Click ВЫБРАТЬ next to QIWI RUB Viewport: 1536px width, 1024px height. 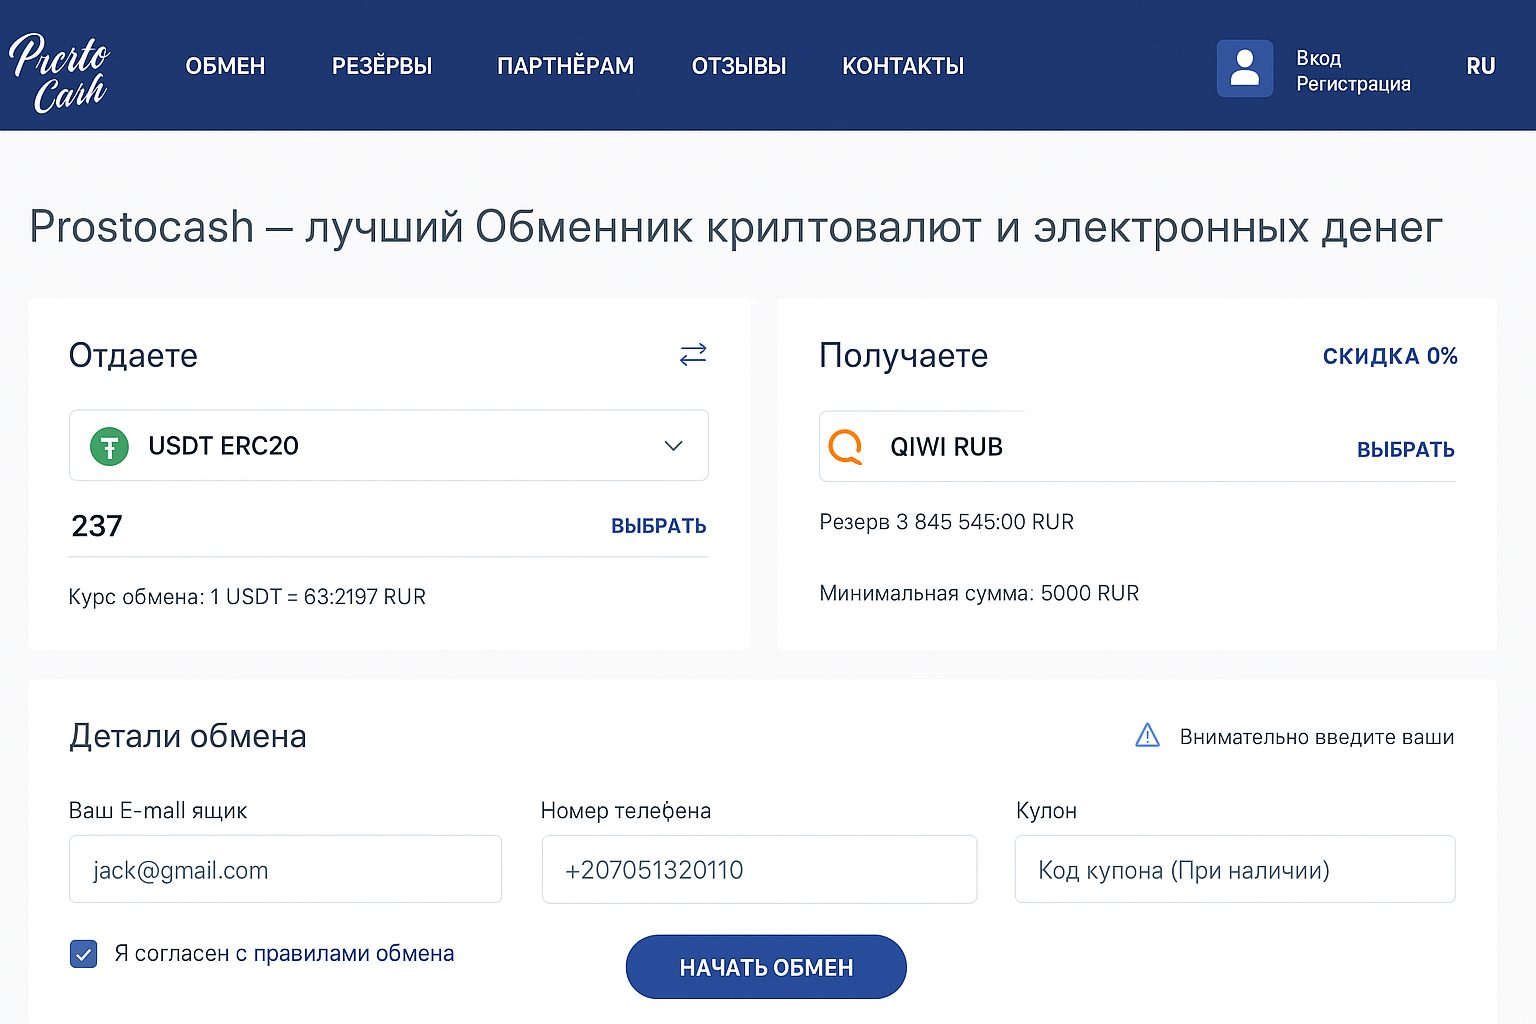(x=1405, y=449)
